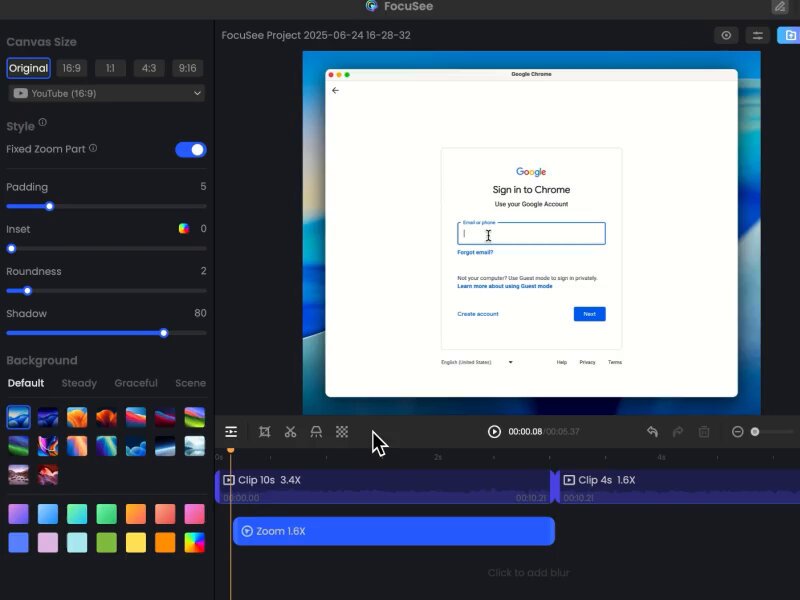The width and height of the screenshot is (800, 600).
Task: Select the Clip 4s 1.6X timeline clip
Action: point(678,487)
